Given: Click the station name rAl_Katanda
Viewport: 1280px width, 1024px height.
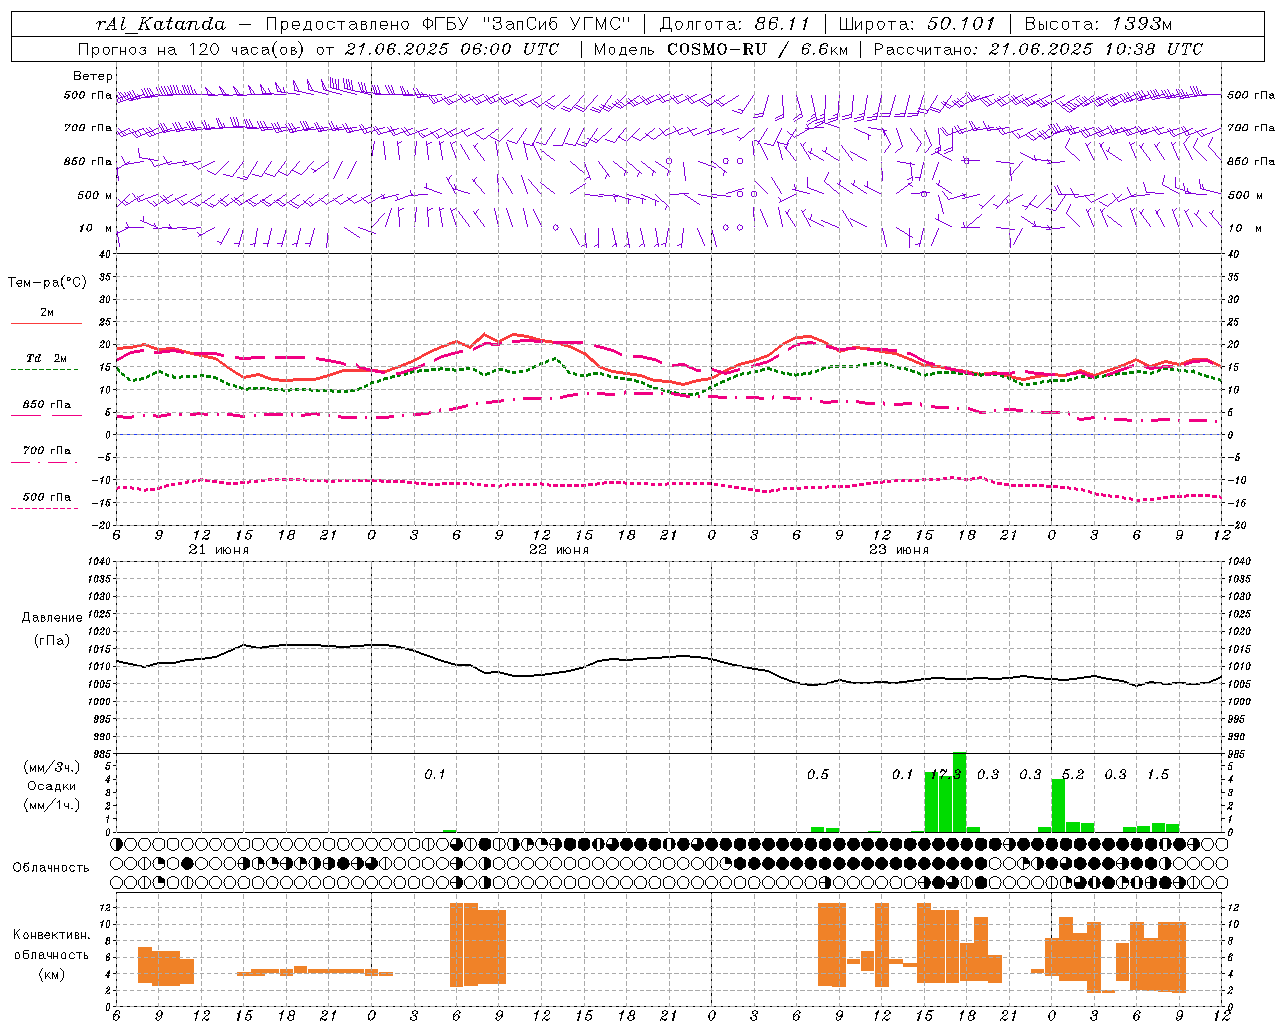Looking at the screenshot, I should 160,24.
